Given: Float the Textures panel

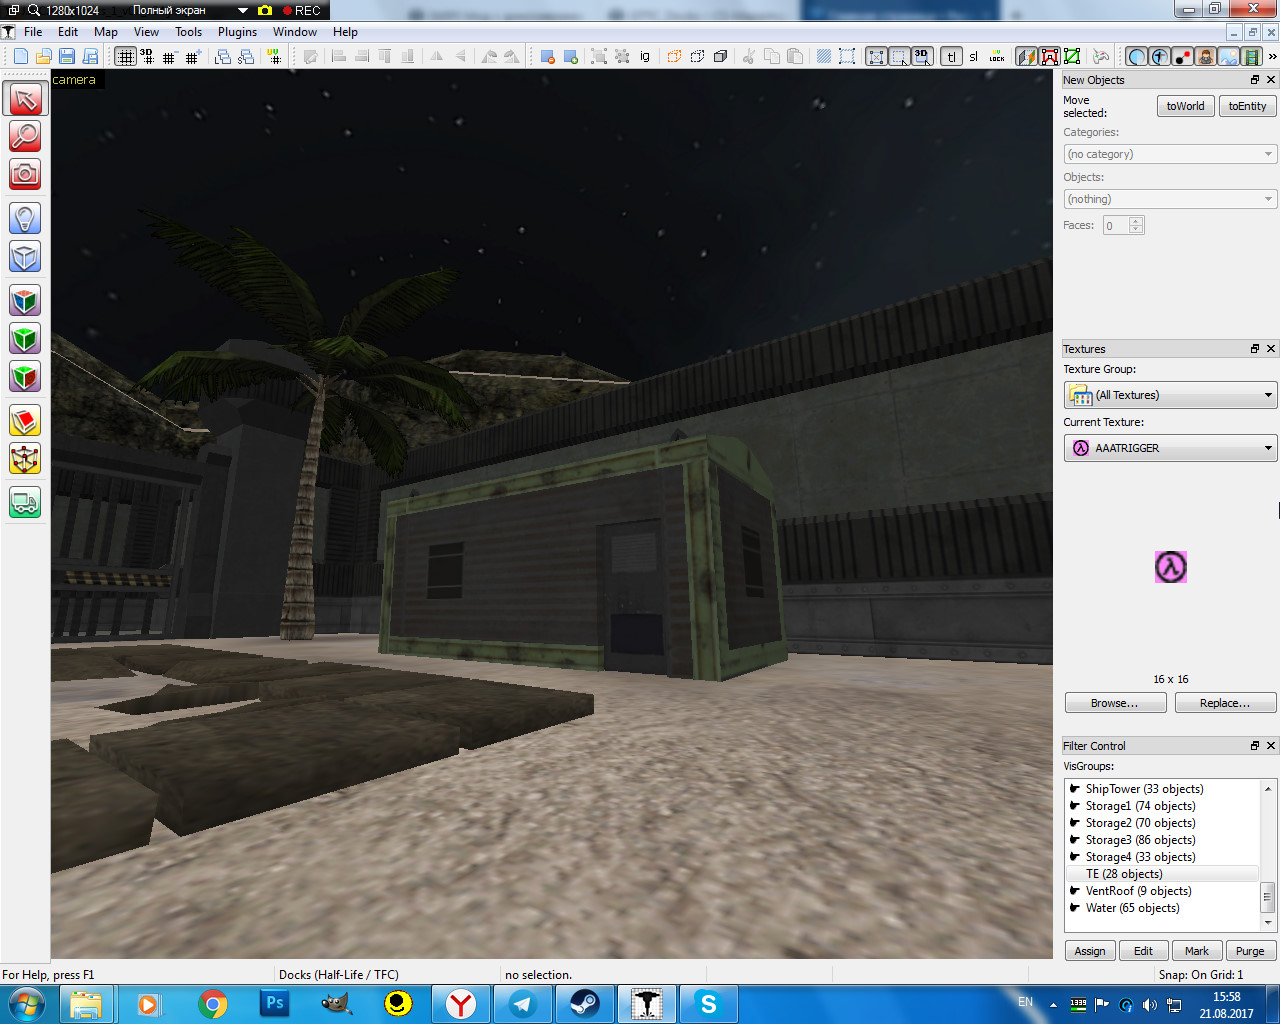Looking at the screenshot, I should click(1255, 349).
